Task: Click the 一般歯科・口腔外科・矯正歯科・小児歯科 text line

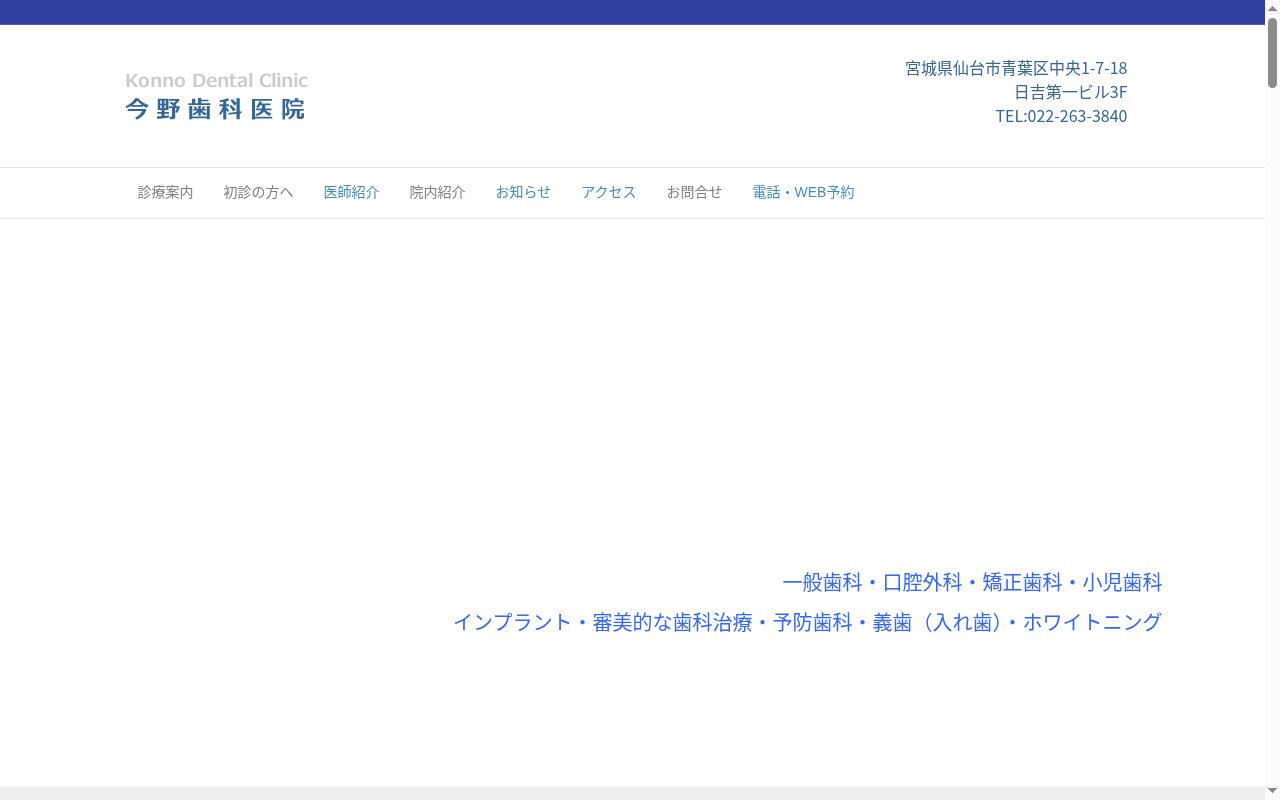Action: 972,582
